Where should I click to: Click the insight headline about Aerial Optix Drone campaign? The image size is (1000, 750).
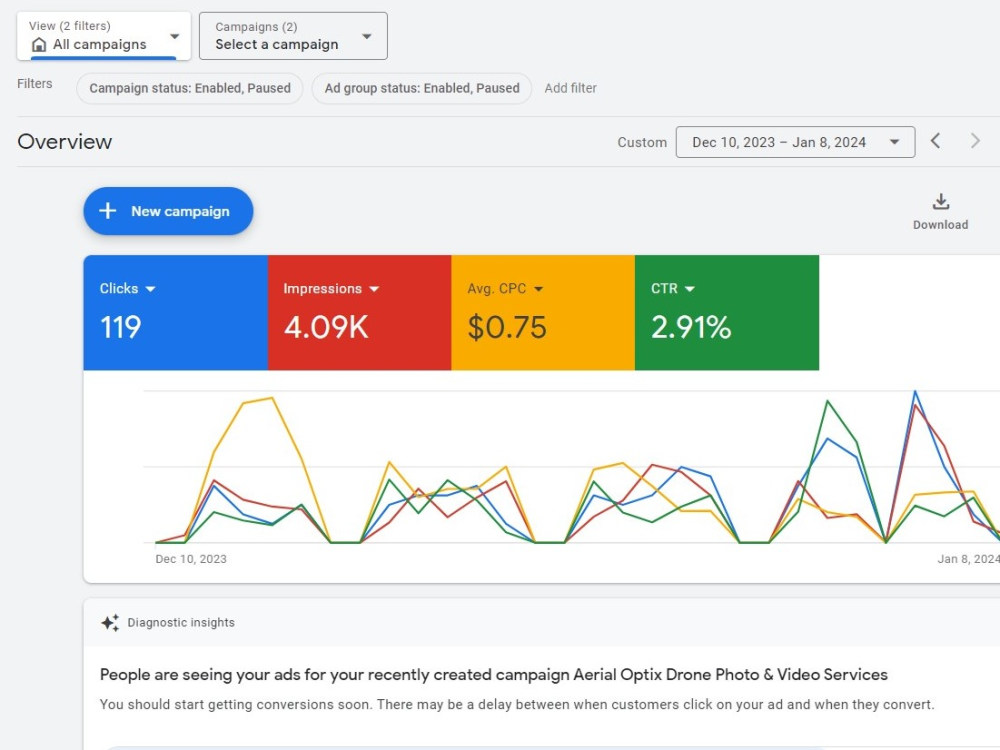(494, 675)
